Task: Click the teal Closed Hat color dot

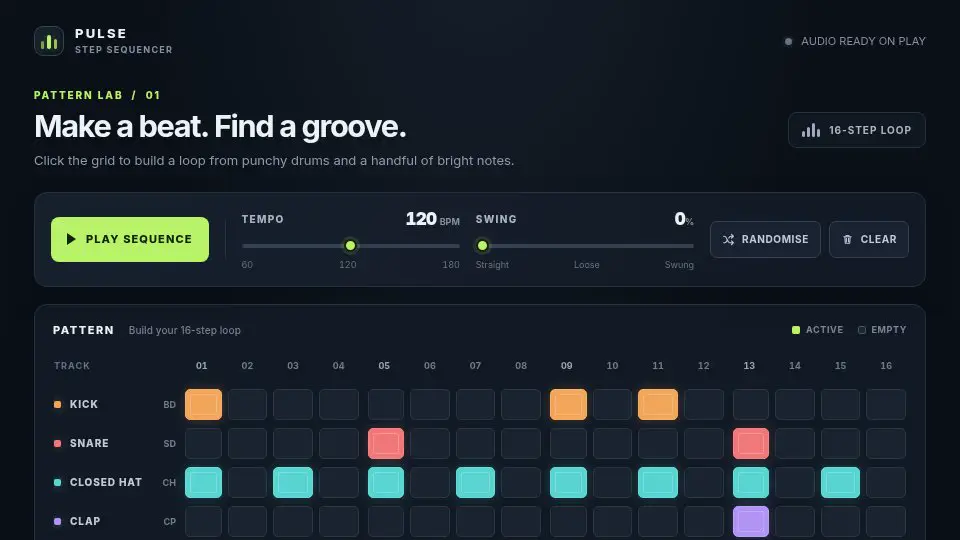Action: click(58, 482)
